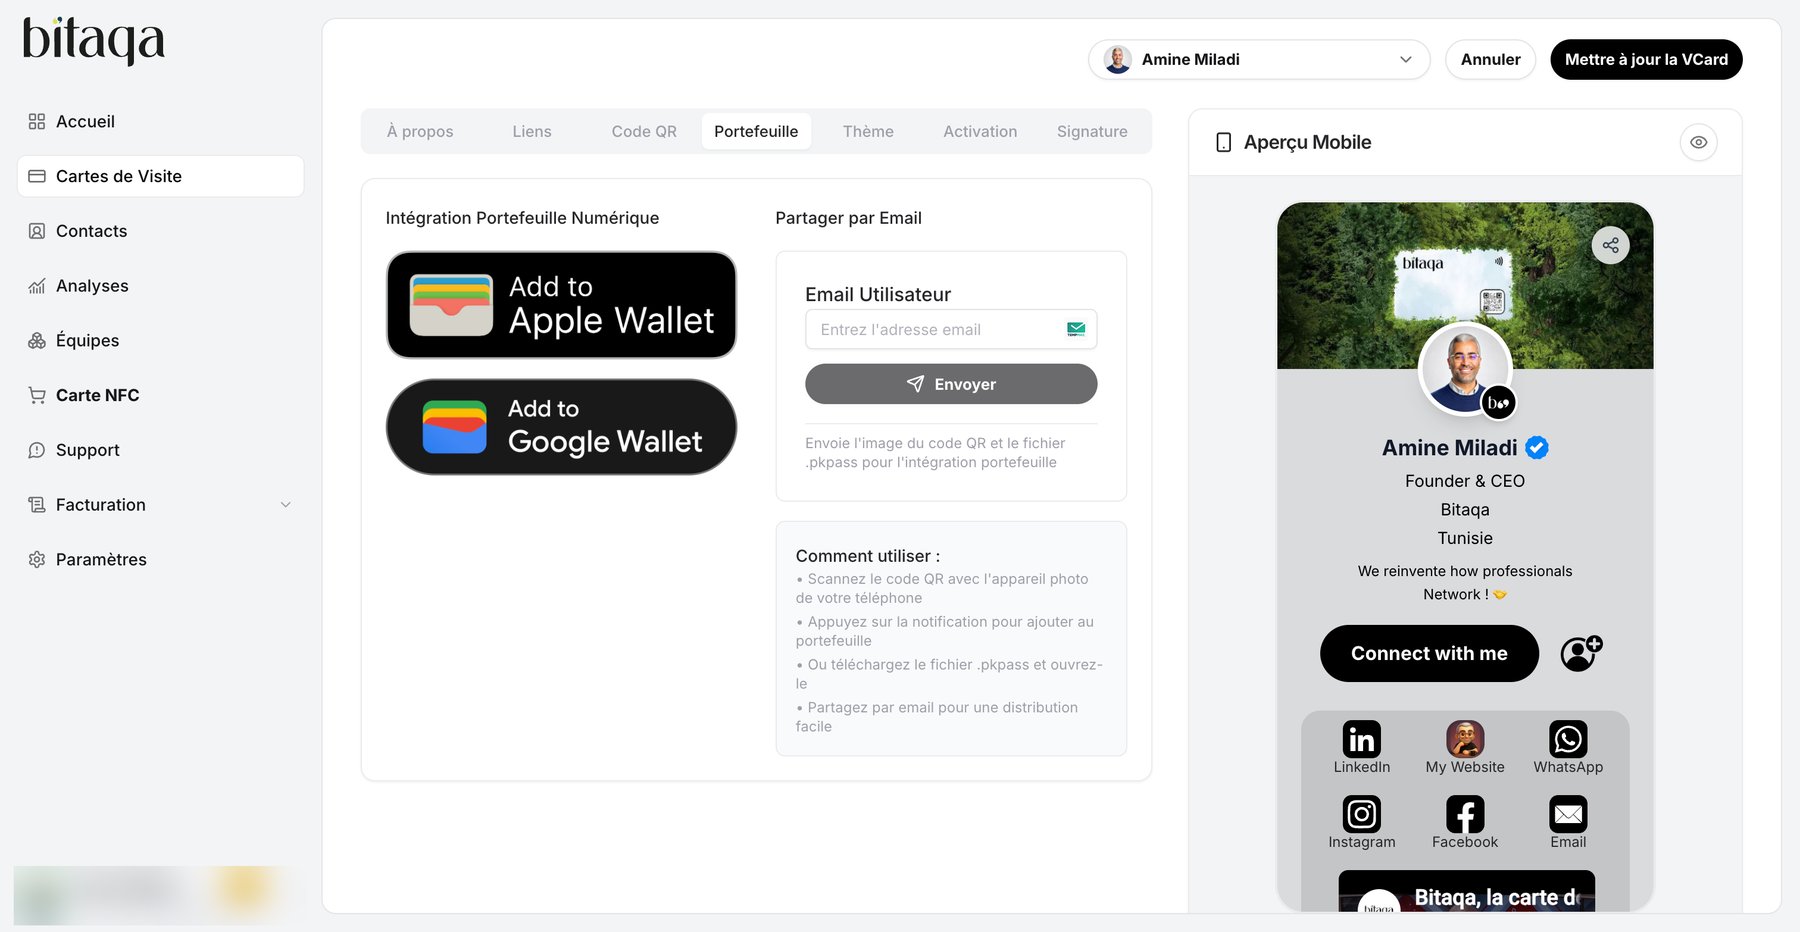Open Cartes de Visite section

pos(160,176)
